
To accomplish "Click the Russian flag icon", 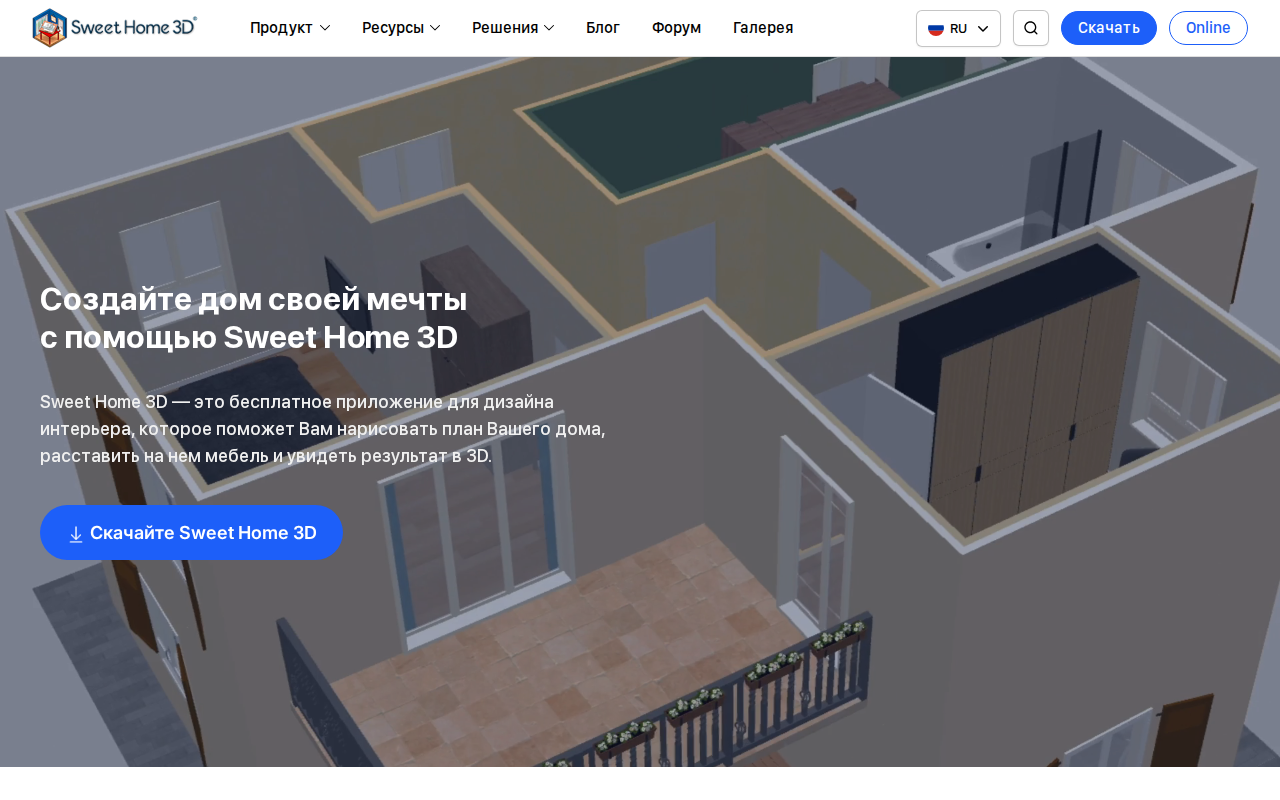I will pyautogui.click(x=936, y=29).
